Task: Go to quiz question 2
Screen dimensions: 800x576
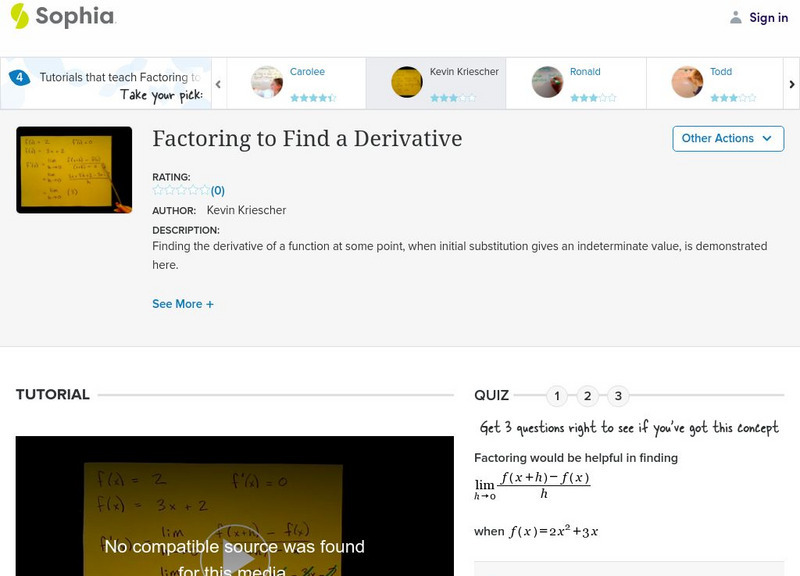Action: (x=587, y=396)
